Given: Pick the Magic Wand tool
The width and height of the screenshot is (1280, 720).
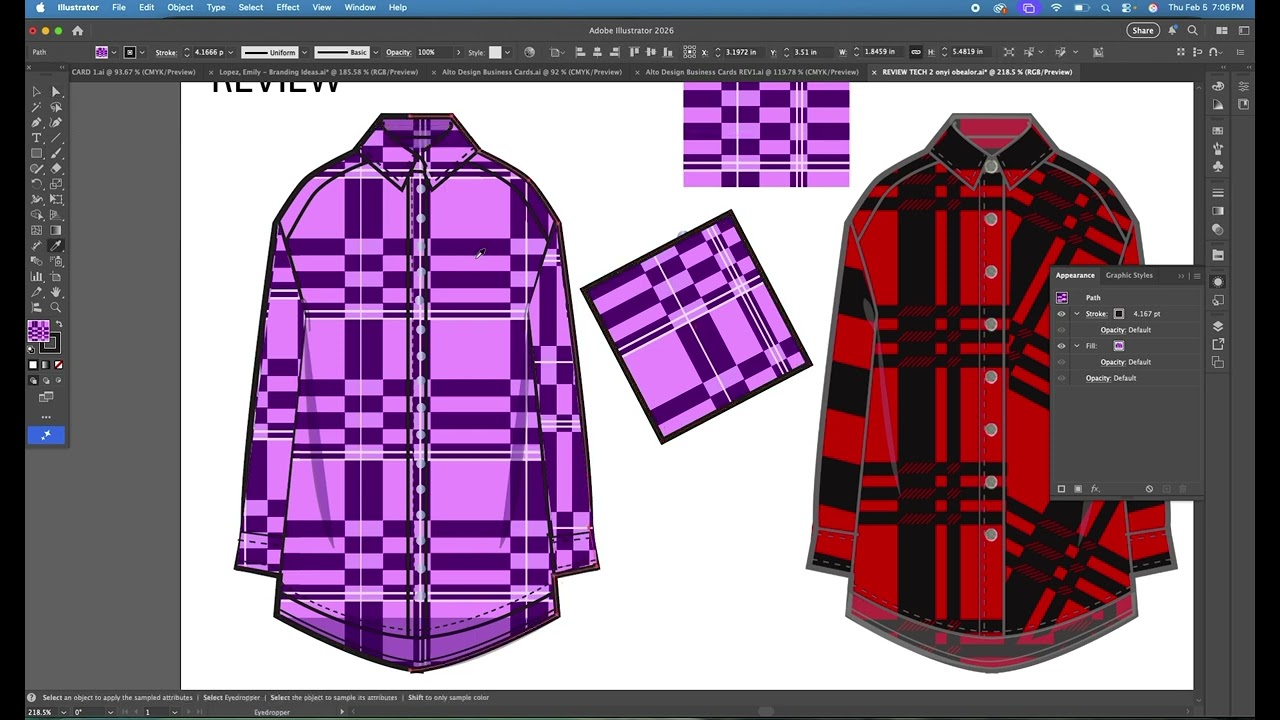Looking at the screenshot, I should tap(37, 107).
